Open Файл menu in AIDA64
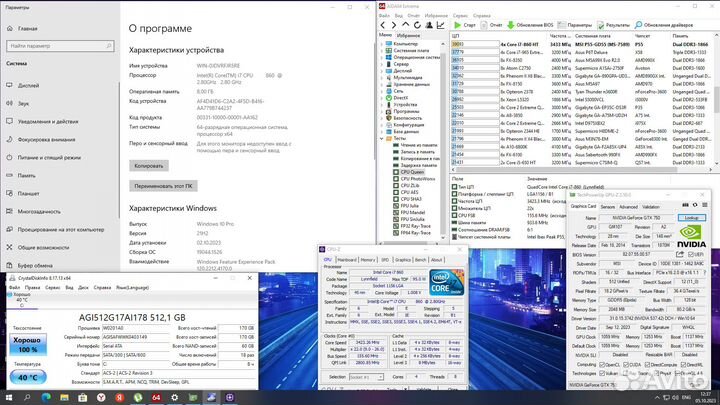Screen dimensions: 720x405 [x=384, y=16]
